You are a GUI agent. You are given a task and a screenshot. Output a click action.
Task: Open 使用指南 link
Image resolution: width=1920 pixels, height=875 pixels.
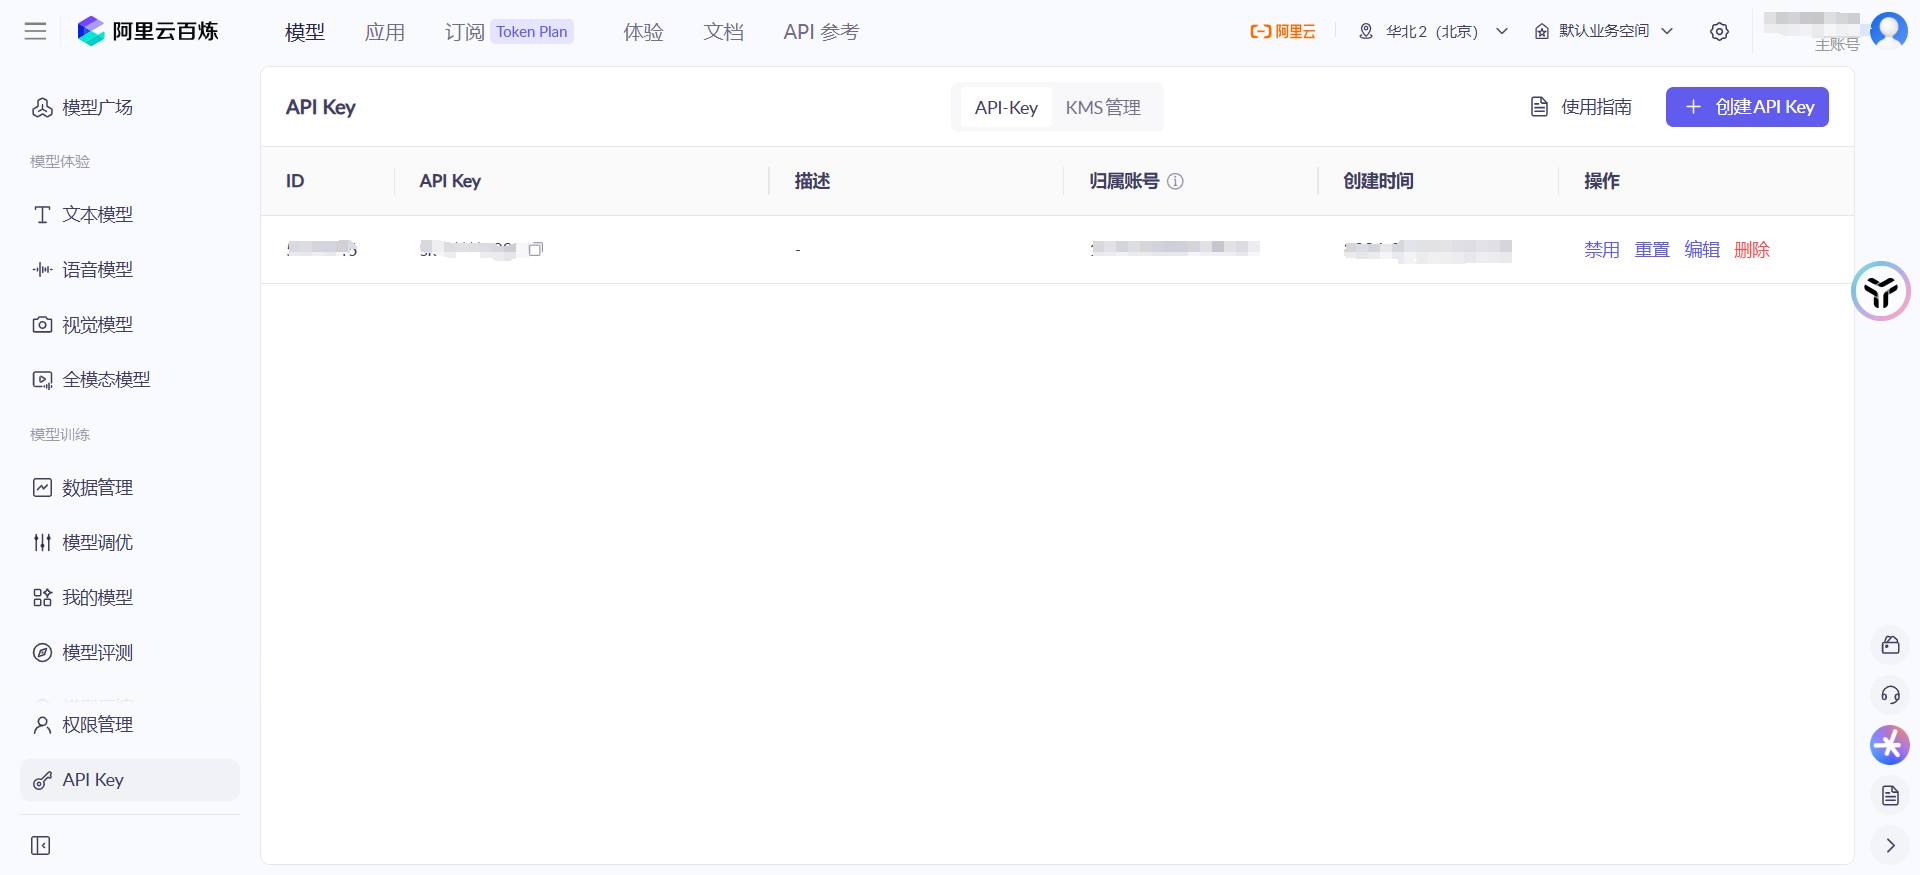pyautogui.click(x=1582, y=107)
